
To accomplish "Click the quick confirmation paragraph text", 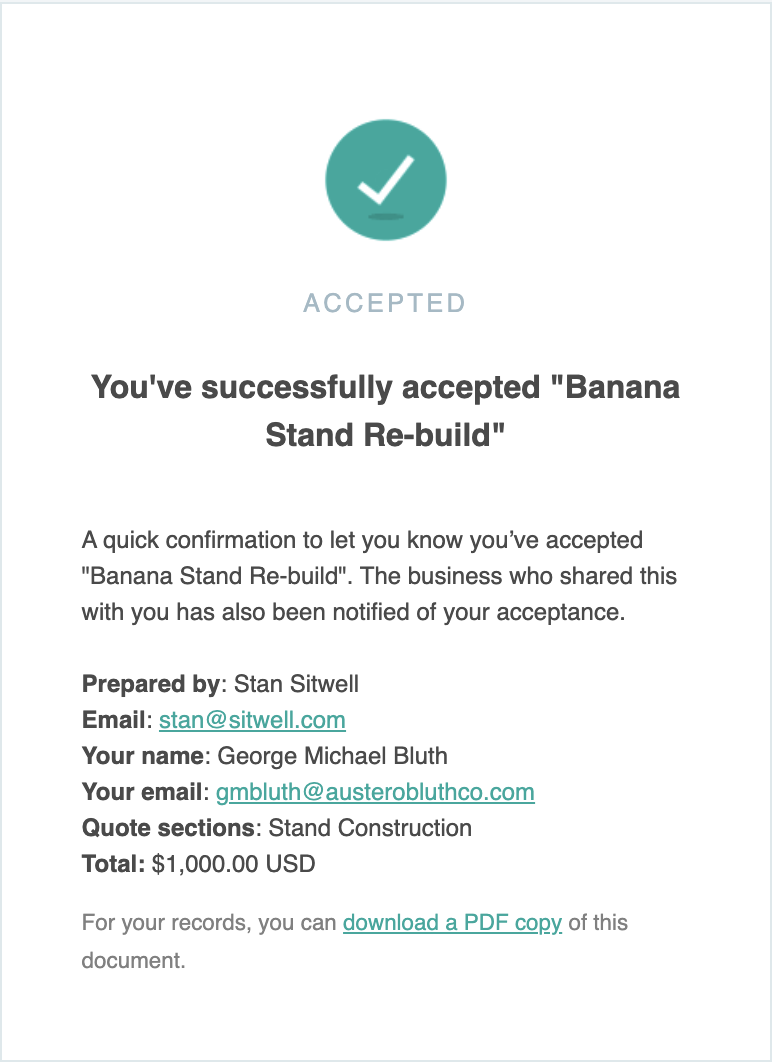I will [379, 576].
